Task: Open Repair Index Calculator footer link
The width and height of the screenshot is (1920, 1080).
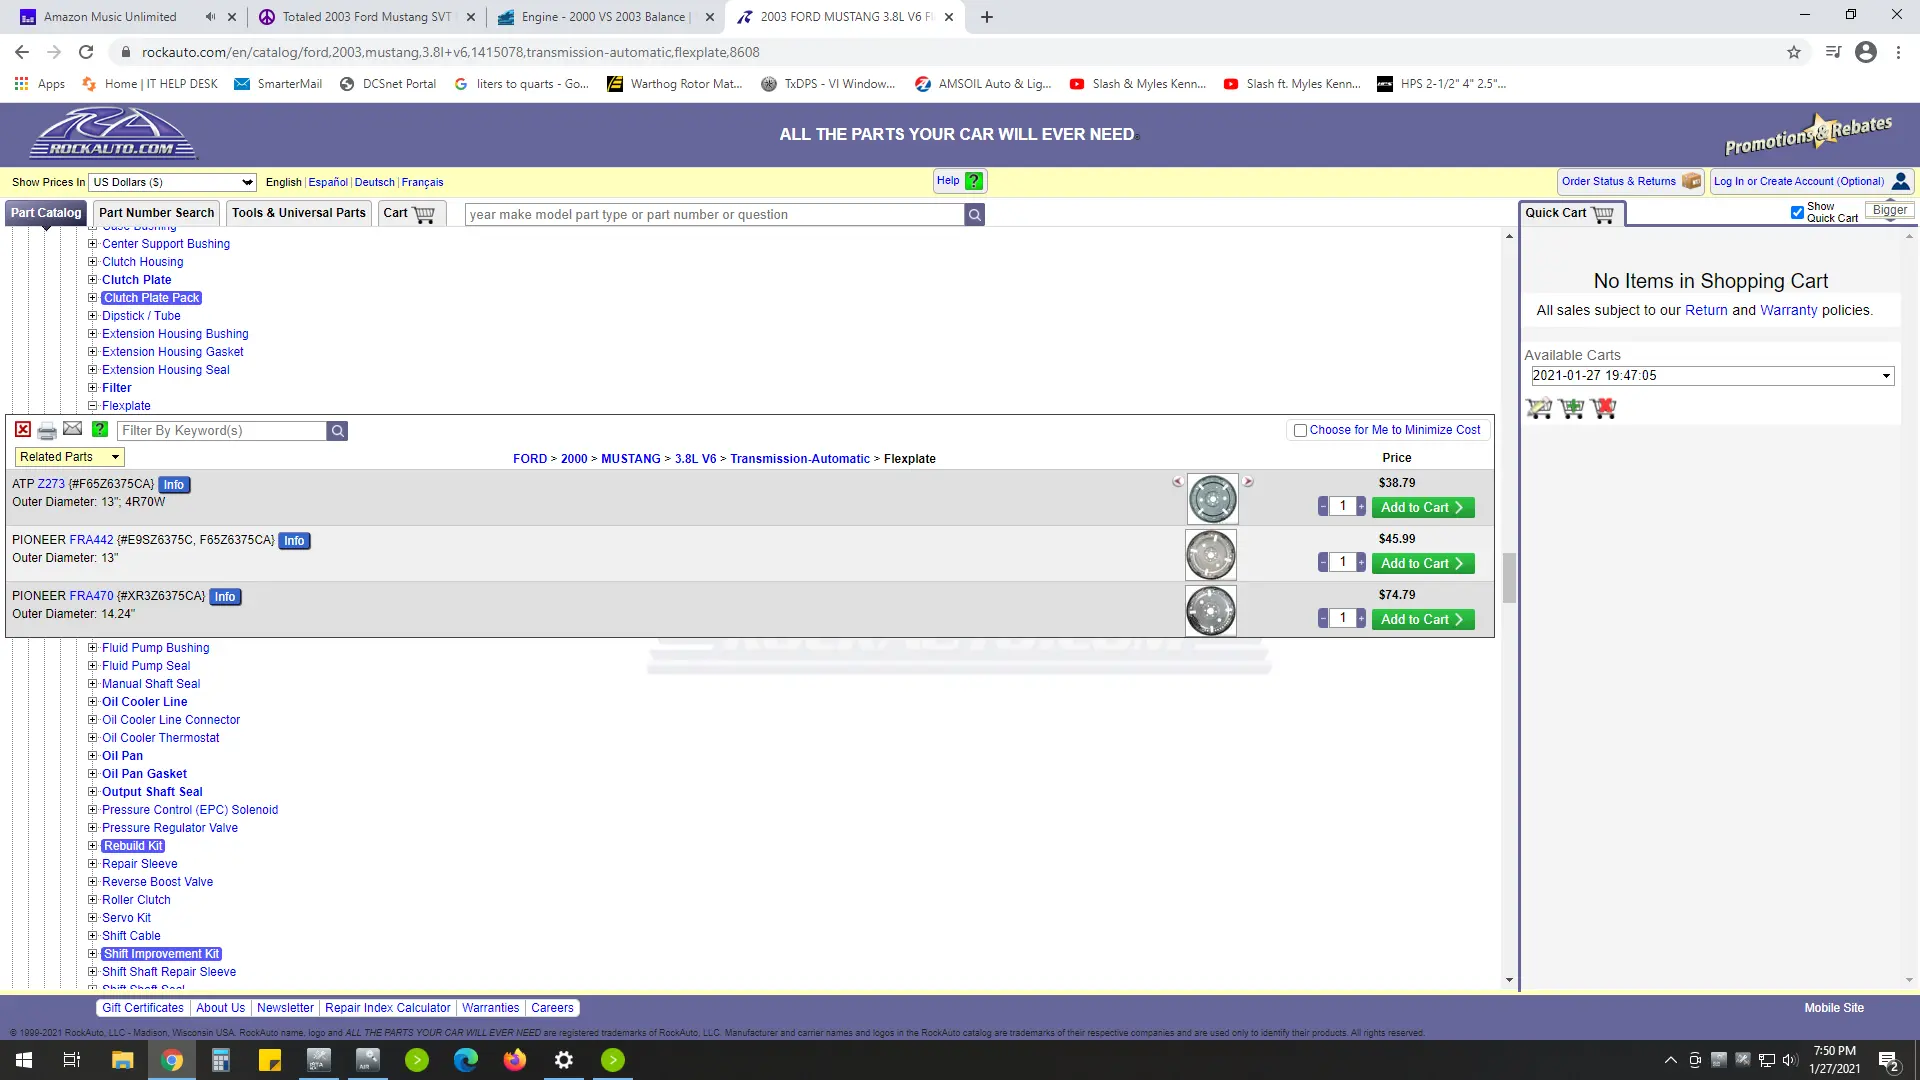Action: [387, 1008]
